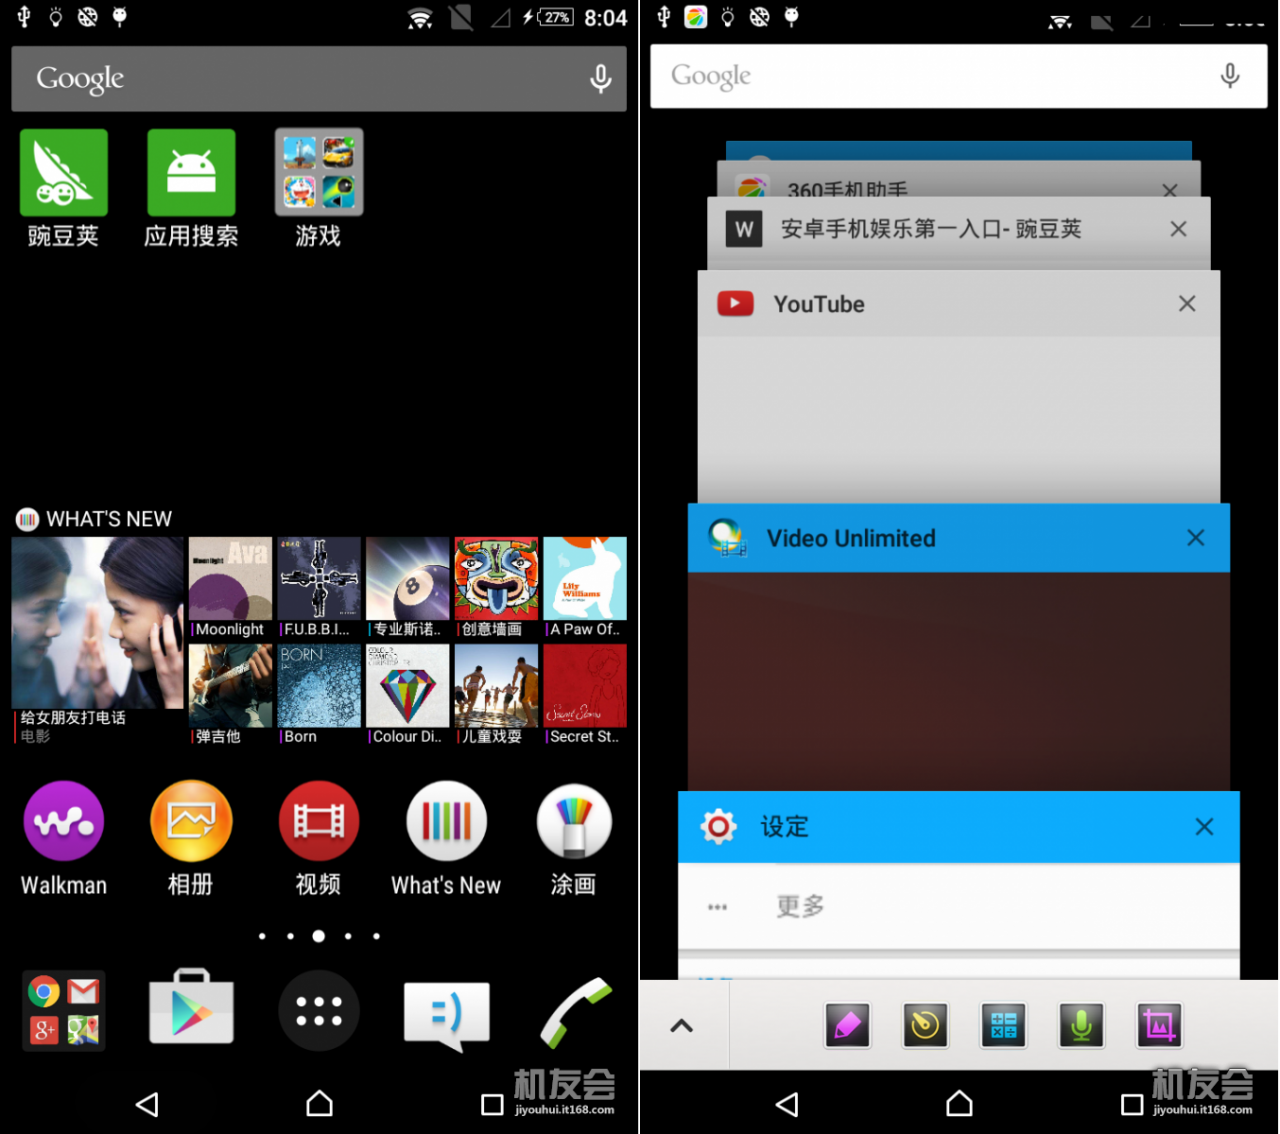Open the Moonlight album thumbnail
This screenshot has height=1134, width=1280.
pyautogui.click(x=230, y=579)
